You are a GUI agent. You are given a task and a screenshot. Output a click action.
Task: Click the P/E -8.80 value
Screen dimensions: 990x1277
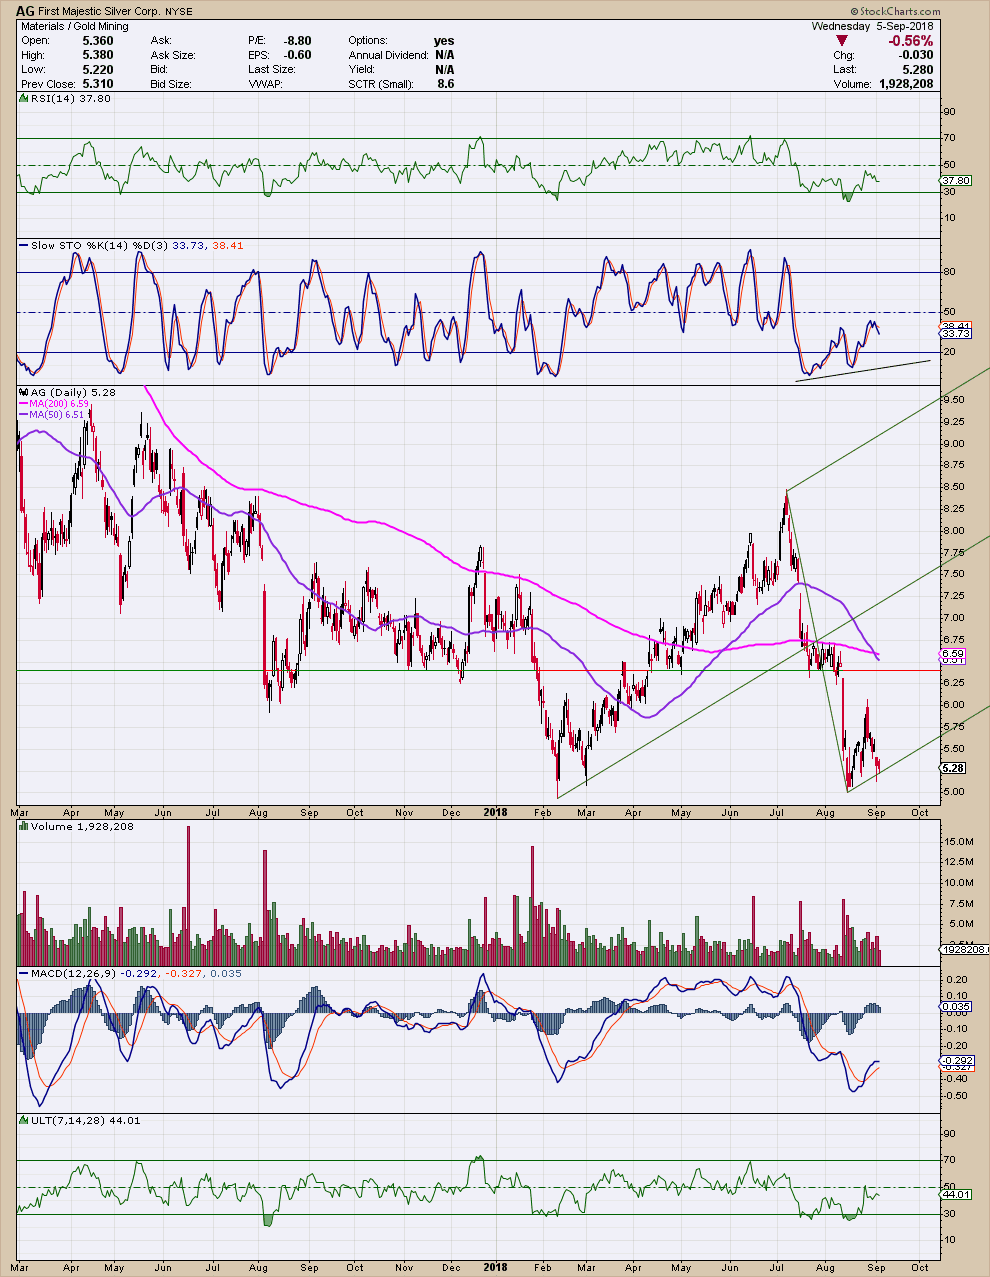[297, 41]
